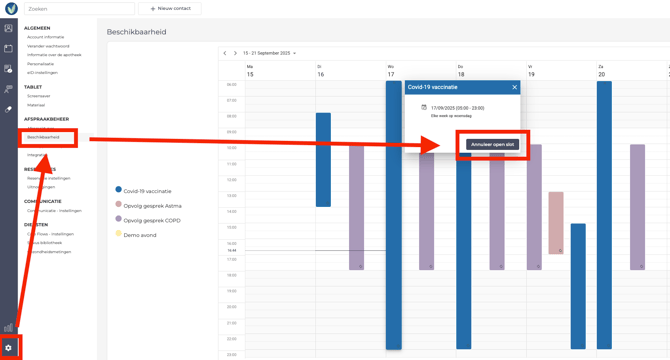Screen dimensions: 670x360
Task: Go to the next week with the right chevron
Action: (x=235, y=53)
